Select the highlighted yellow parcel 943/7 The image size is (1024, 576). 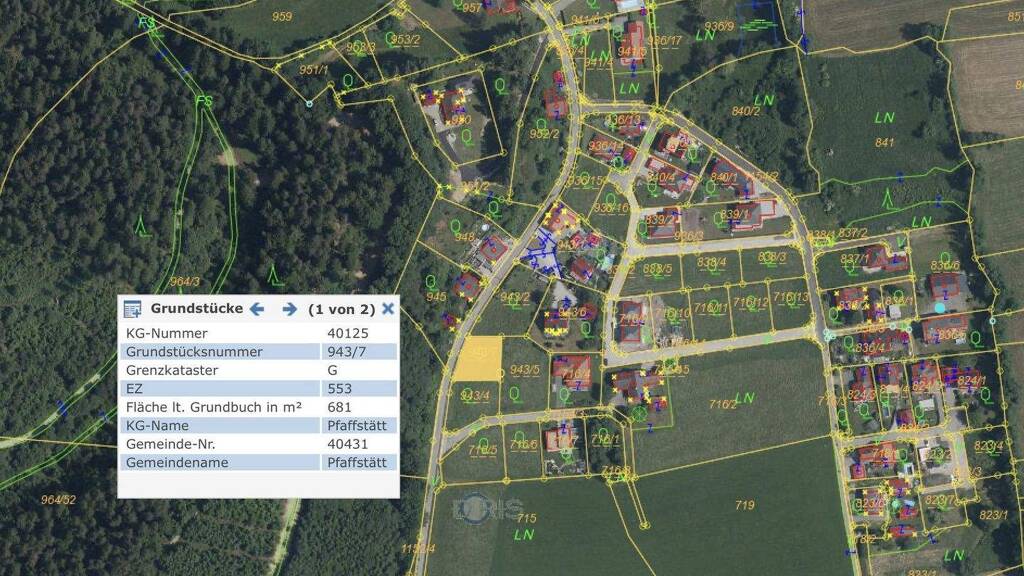coord(477,356)
